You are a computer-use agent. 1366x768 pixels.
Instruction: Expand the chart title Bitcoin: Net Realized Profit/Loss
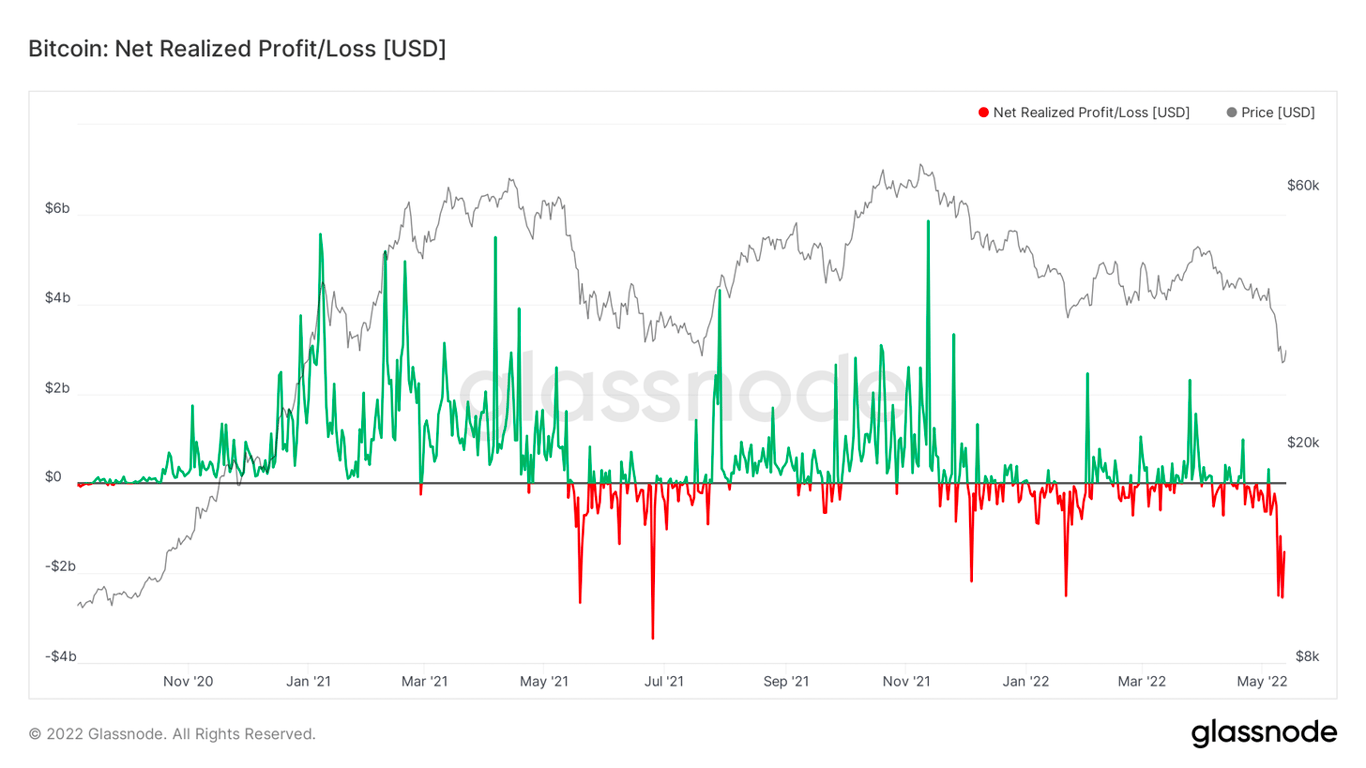click(x=237, y=48)
